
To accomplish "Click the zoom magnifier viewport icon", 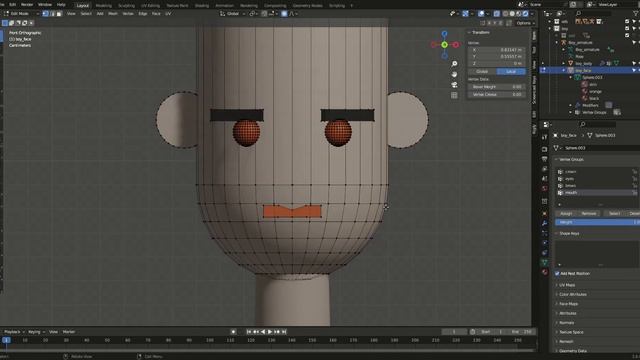I will click(454, 64).
